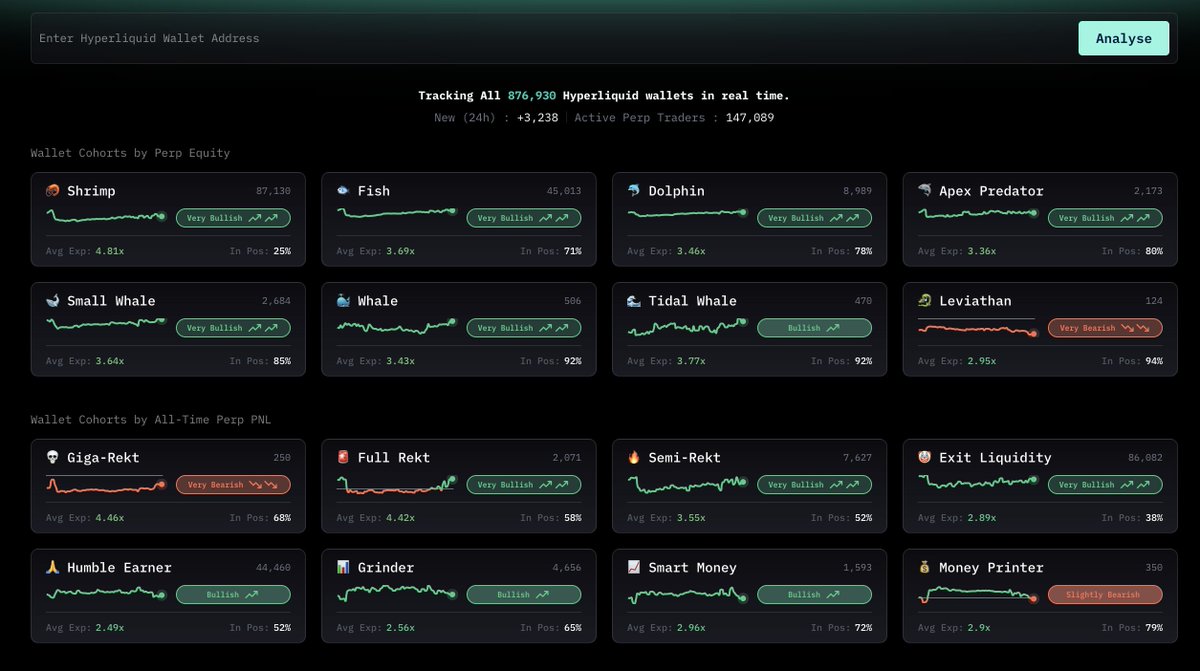Screen dimensions: 1200x671
Task: Click the Dolphin cohort emoji icon
Action: [x=635, y=191]
